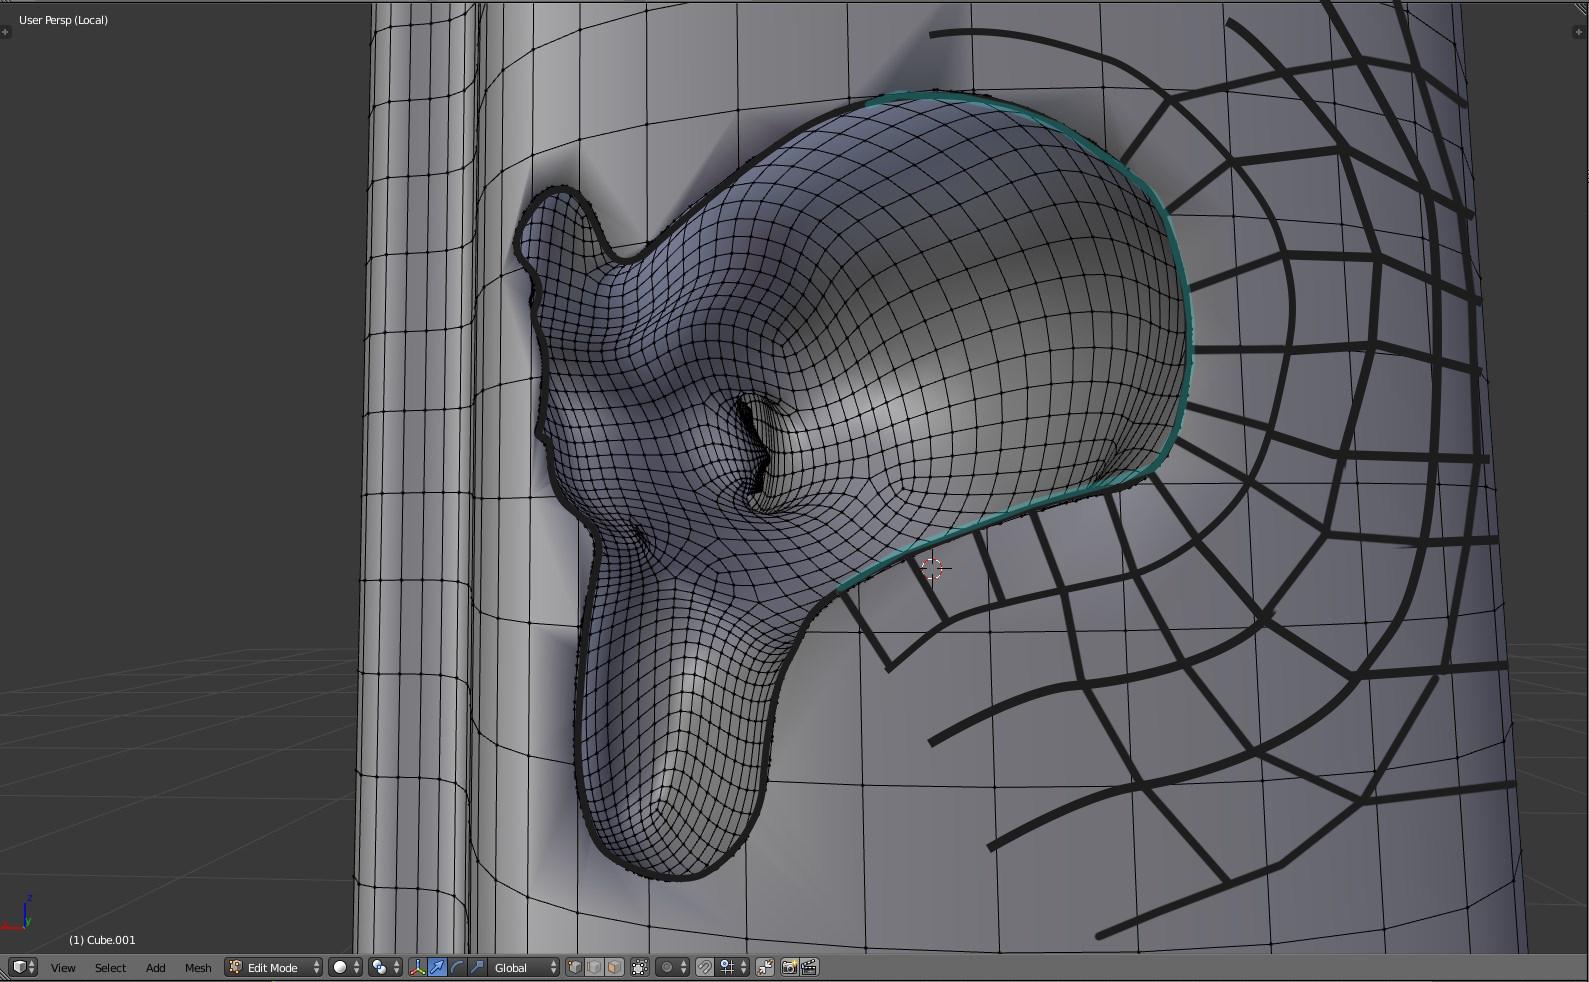Click the '(1) Cube.001' object label
Image resolution: width=1589 pixels, height=982 pixels.
(x=102, y=940)
